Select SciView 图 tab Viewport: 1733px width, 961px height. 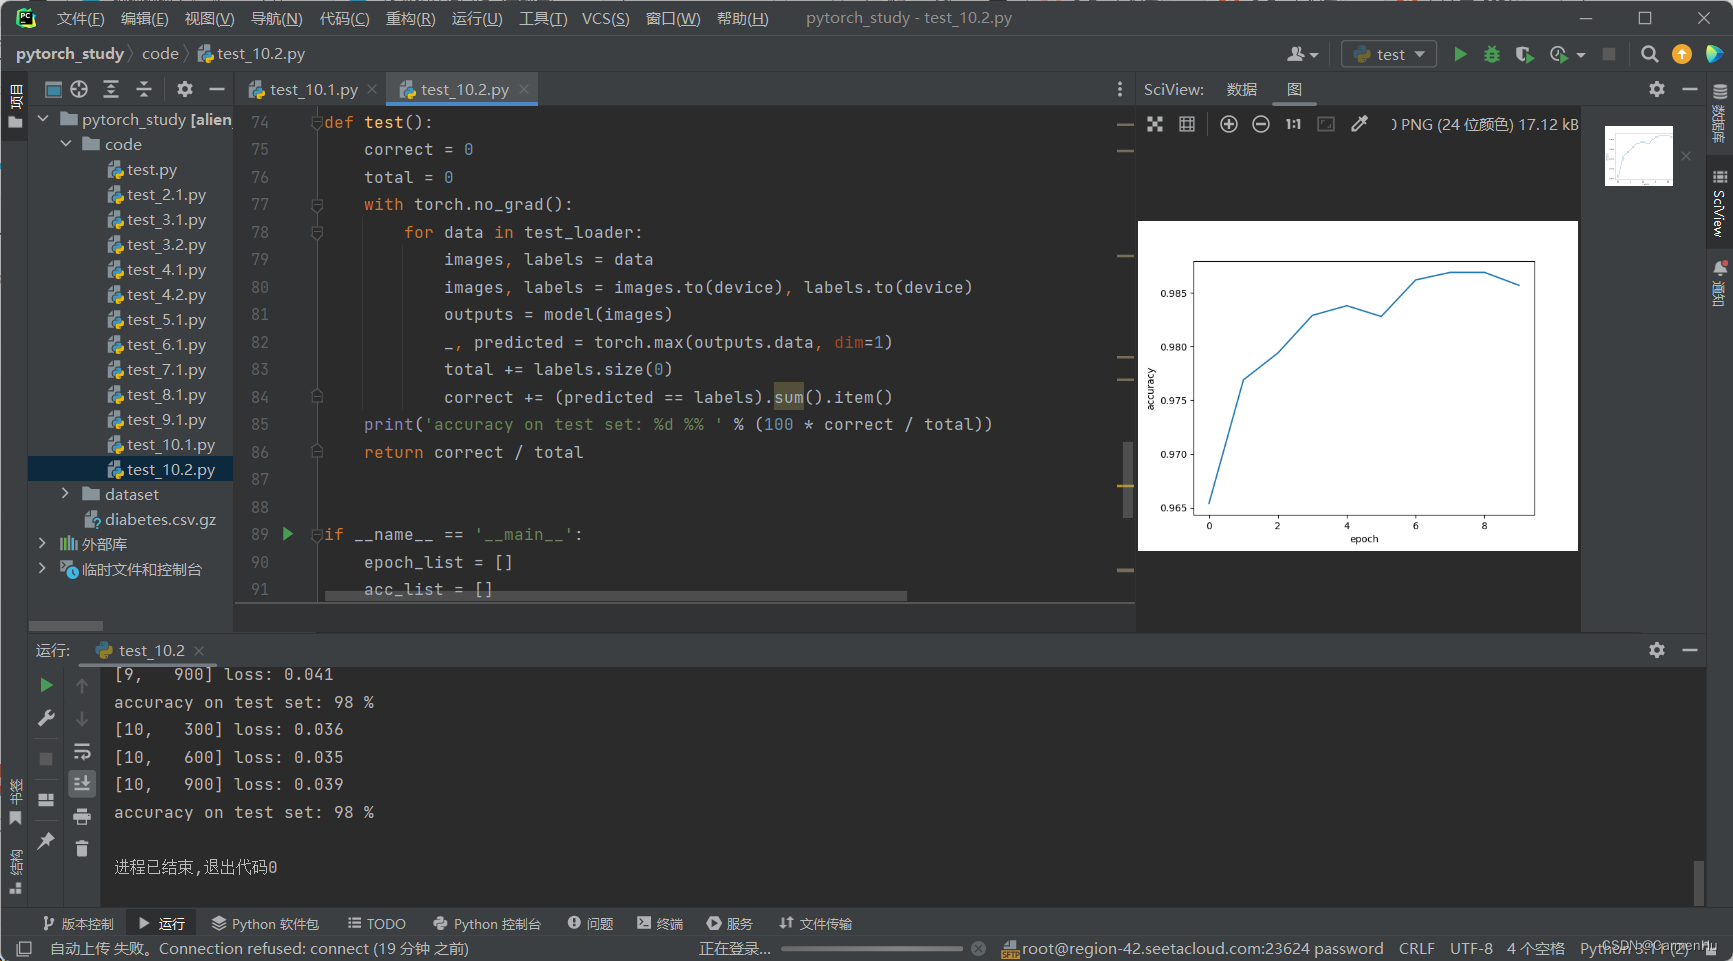(1294, 90)
